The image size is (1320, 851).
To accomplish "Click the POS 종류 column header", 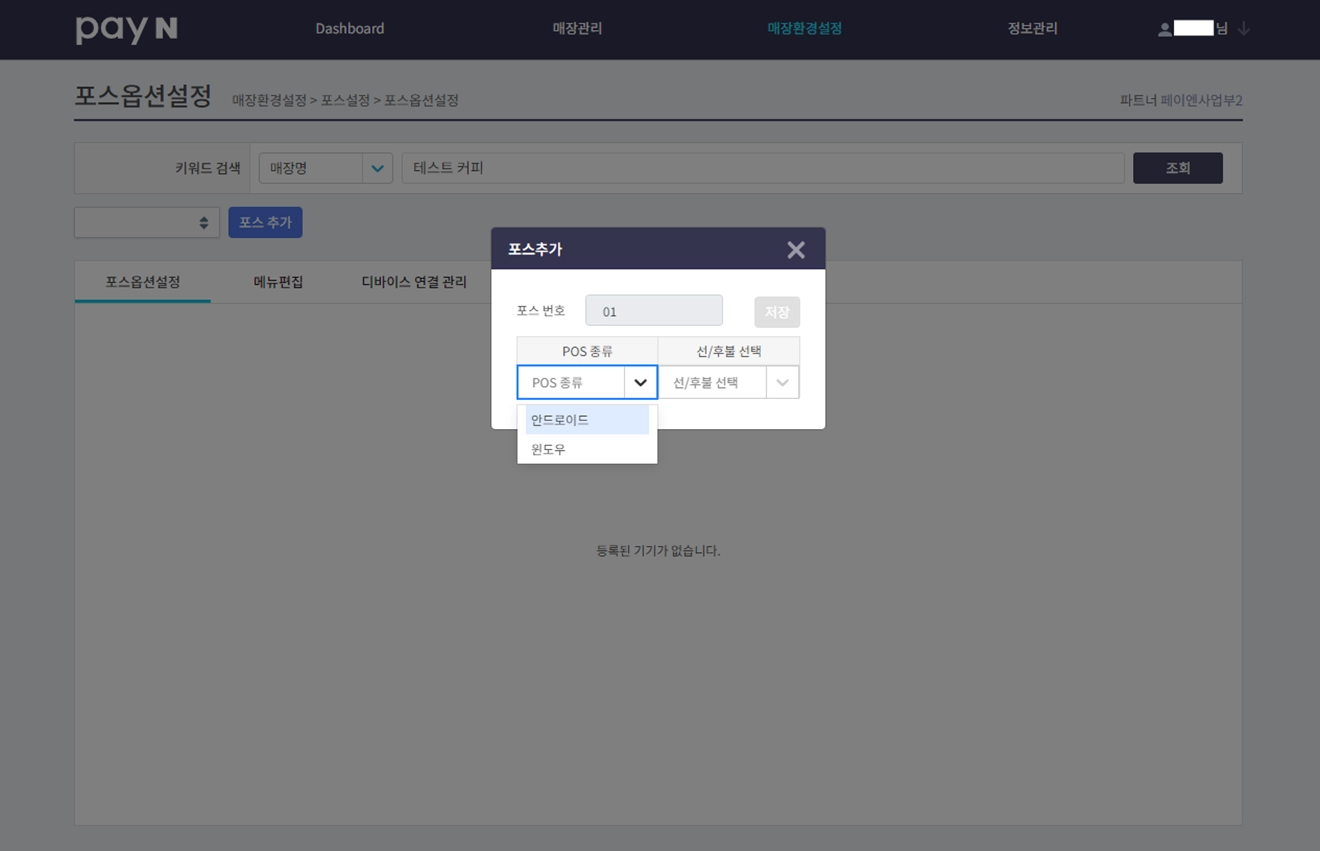I will [587, 351].
